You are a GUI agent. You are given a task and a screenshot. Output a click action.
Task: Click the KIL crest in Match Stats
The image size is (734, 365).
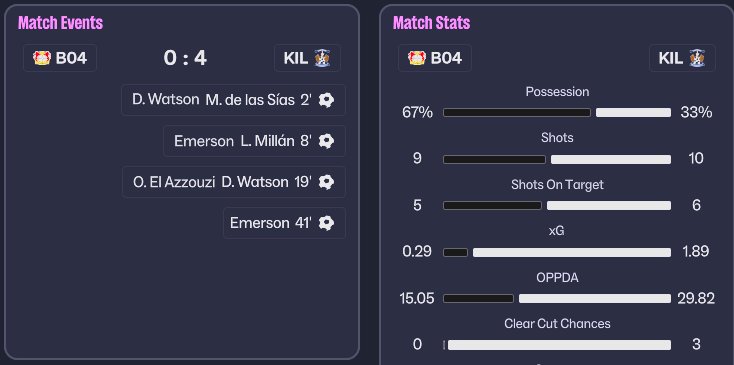697,58
